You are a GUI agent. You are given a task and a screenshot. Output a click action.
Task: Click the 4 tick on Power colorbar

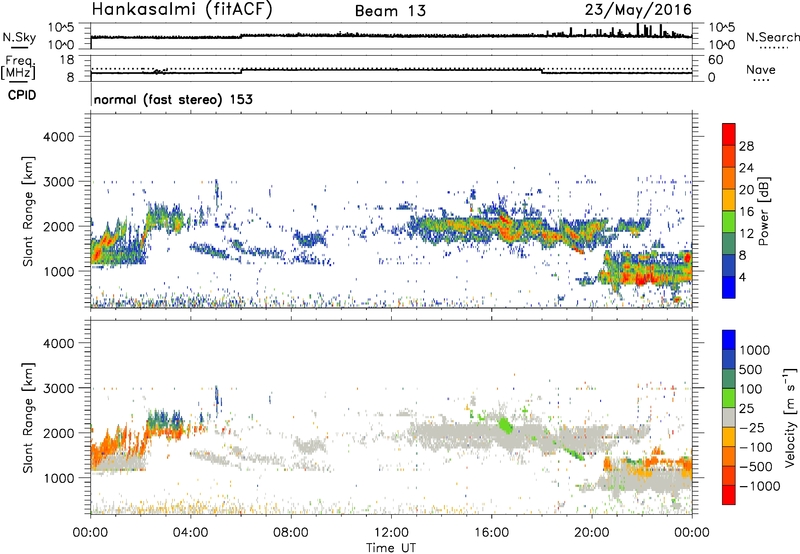point(742,277)
